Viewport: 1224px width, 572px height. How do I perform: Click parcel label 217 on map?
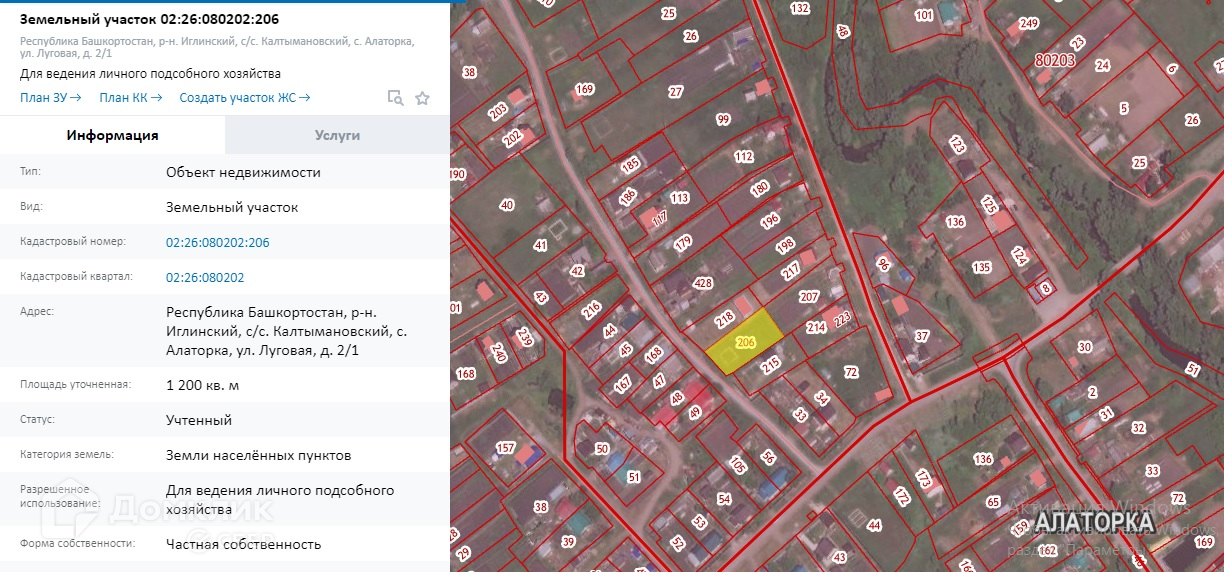tap(791, 270)
